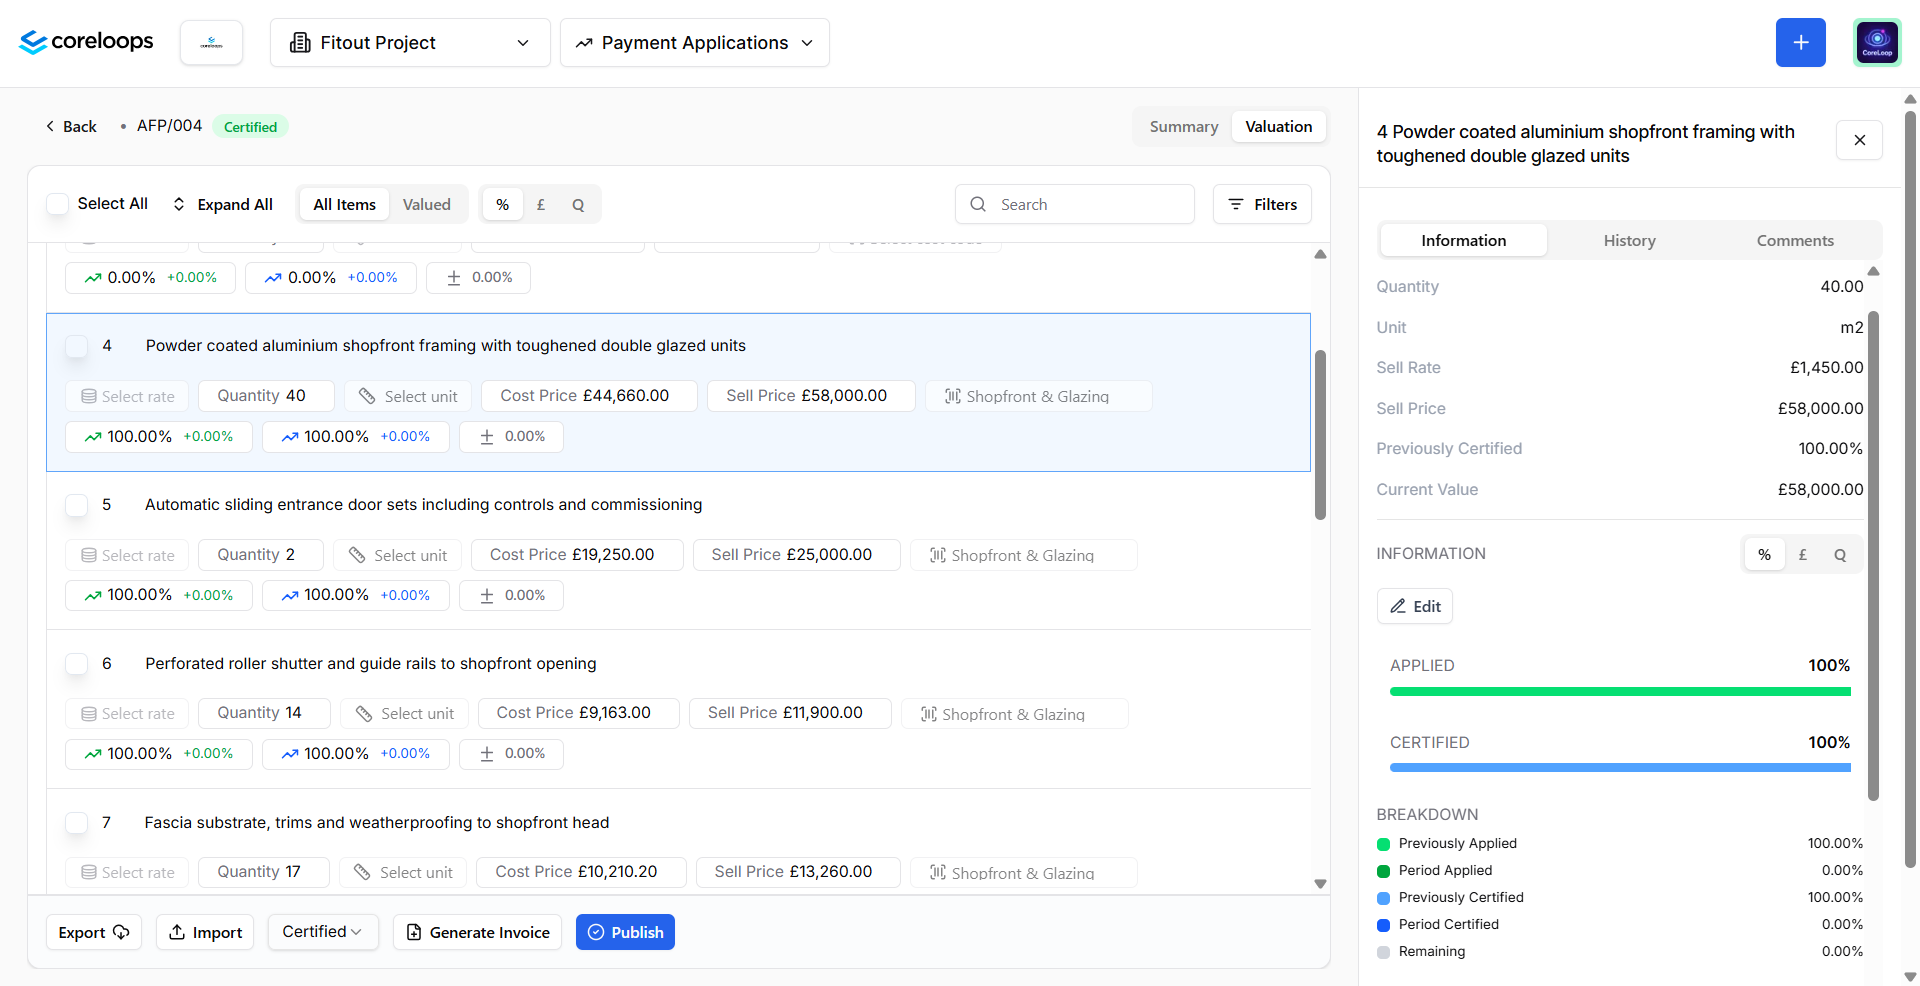Go Back to previous page
The image size is (1920, 986).
(x=71, y=127)
